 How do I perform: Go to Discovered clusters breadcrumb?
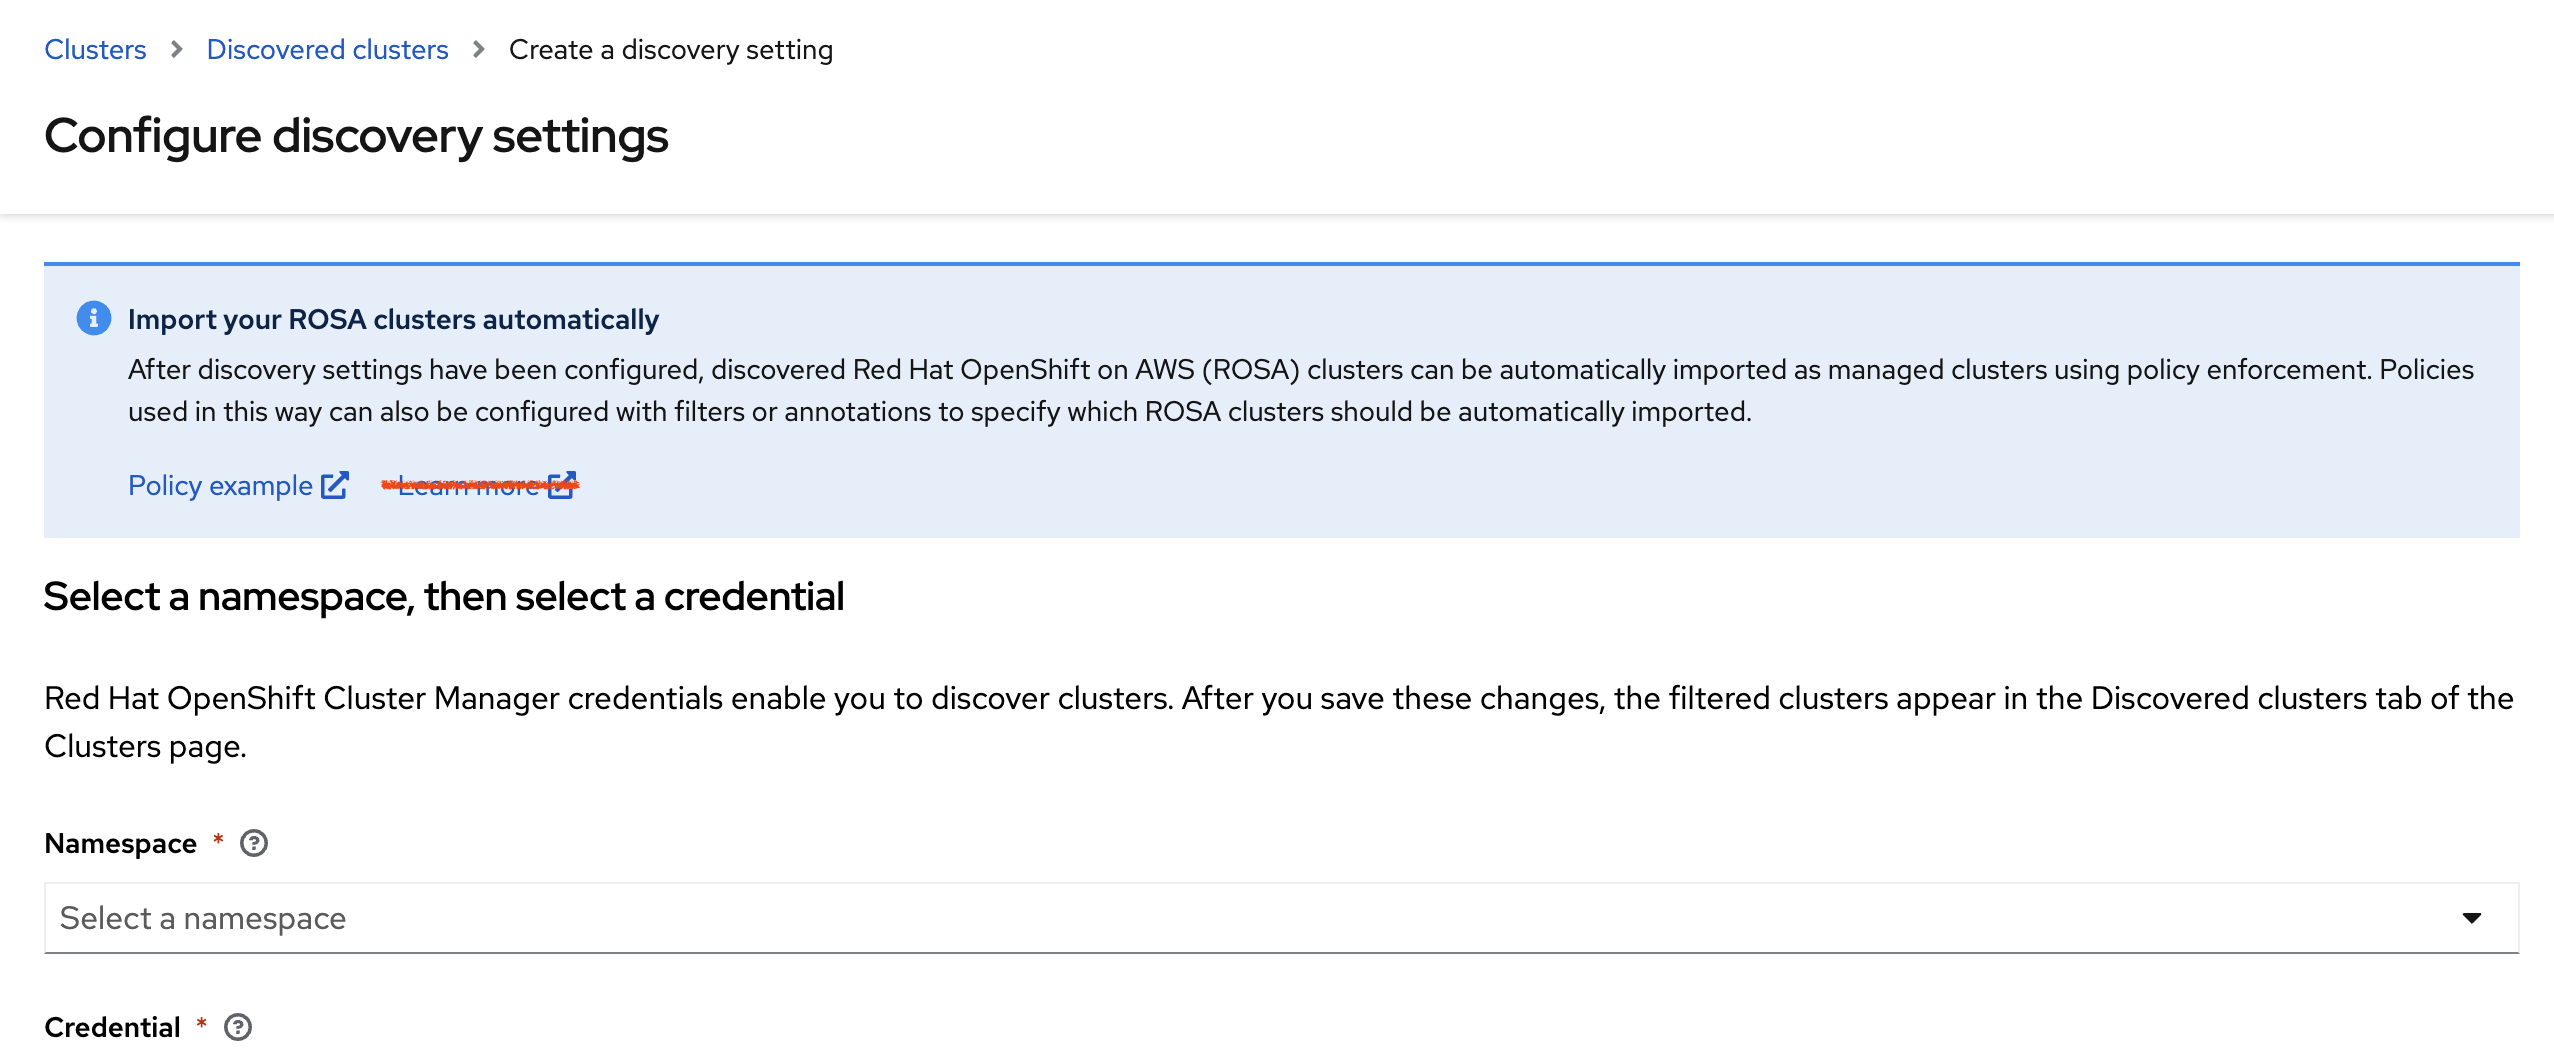coord(327,50)
